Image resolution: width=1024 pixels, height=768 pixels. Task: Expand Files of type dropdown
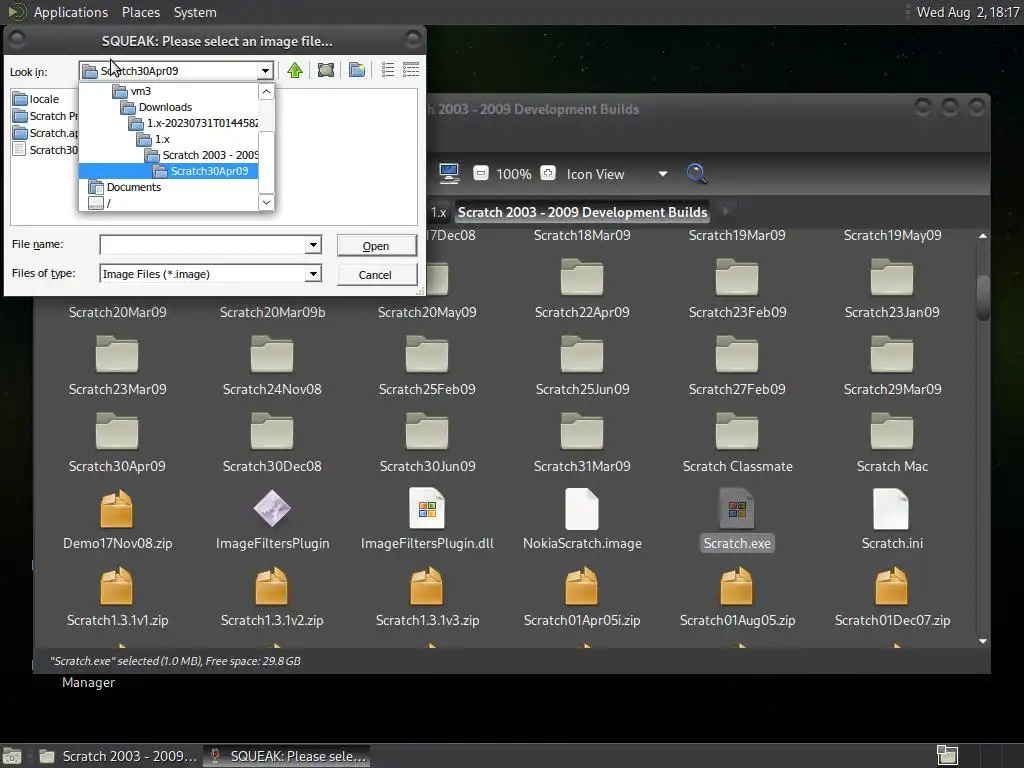pyautogui.click(x=313, y=274)
